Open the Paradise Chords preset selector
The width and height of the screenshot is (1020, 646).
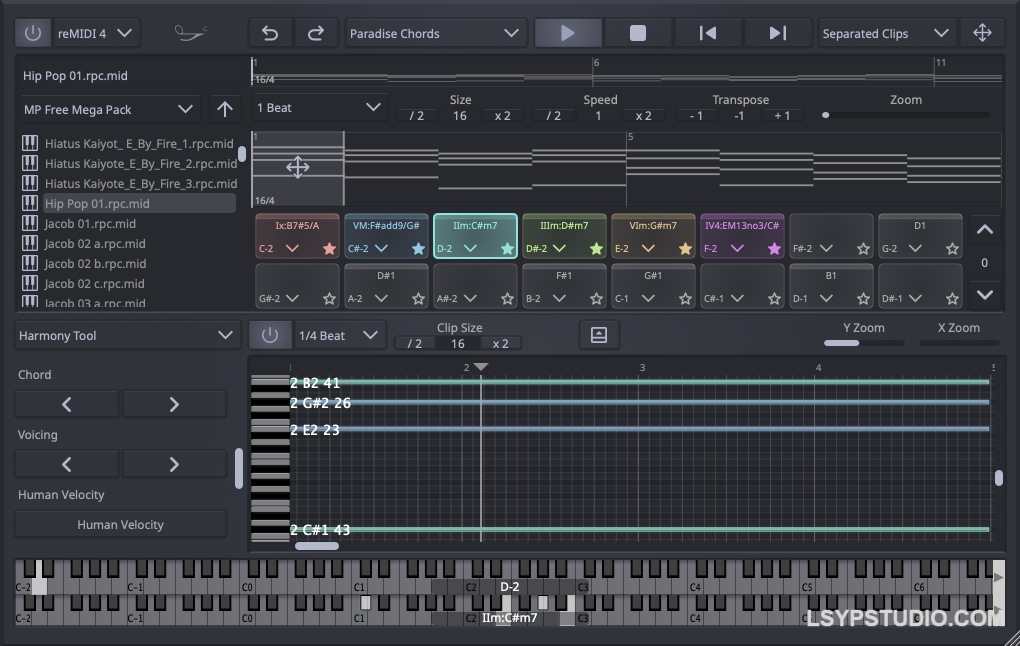(x=436, y=32)
